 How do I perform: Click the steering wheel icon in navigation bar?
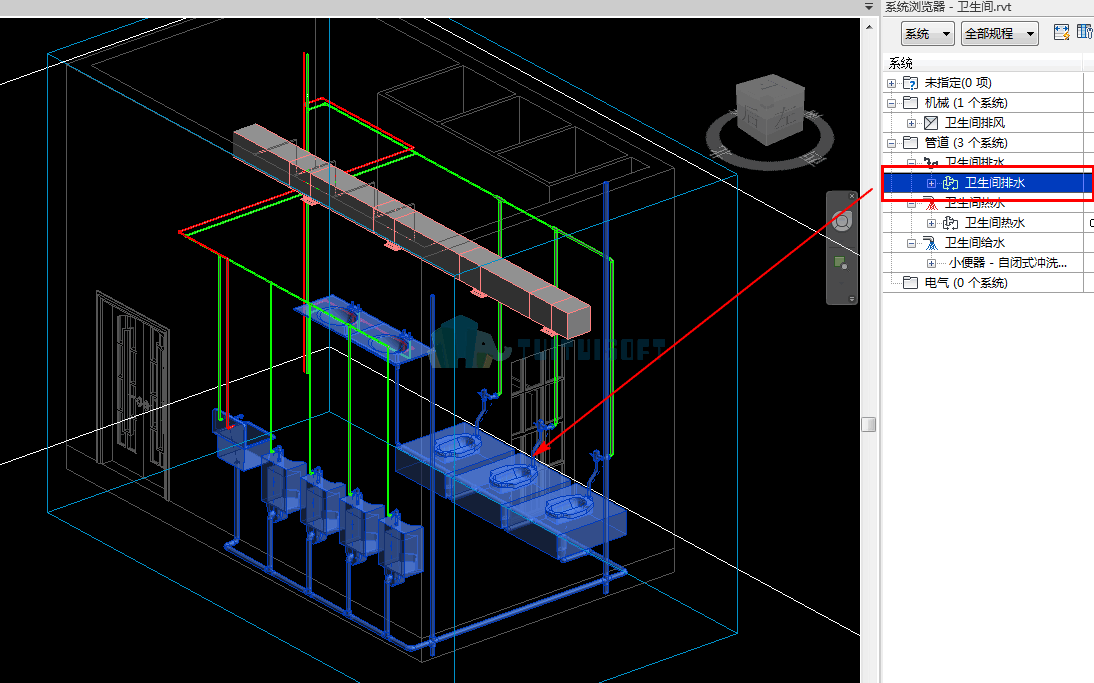[x=842, y=222]
